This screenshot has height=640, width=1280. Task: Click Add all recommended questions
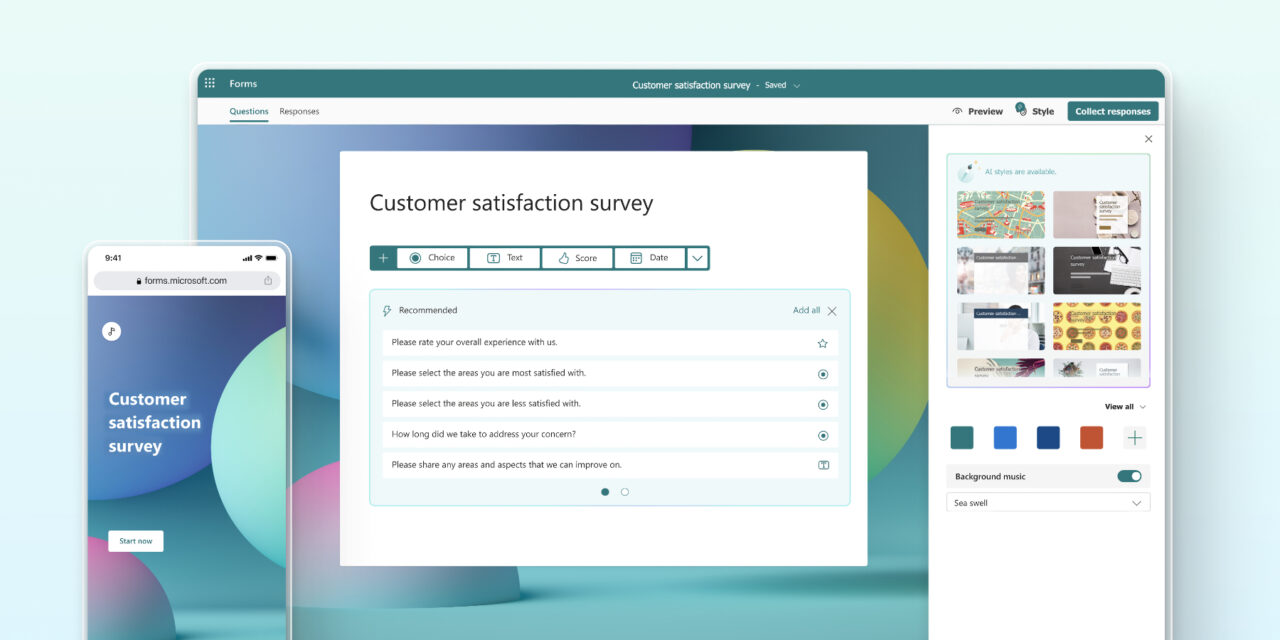[806, 311]
